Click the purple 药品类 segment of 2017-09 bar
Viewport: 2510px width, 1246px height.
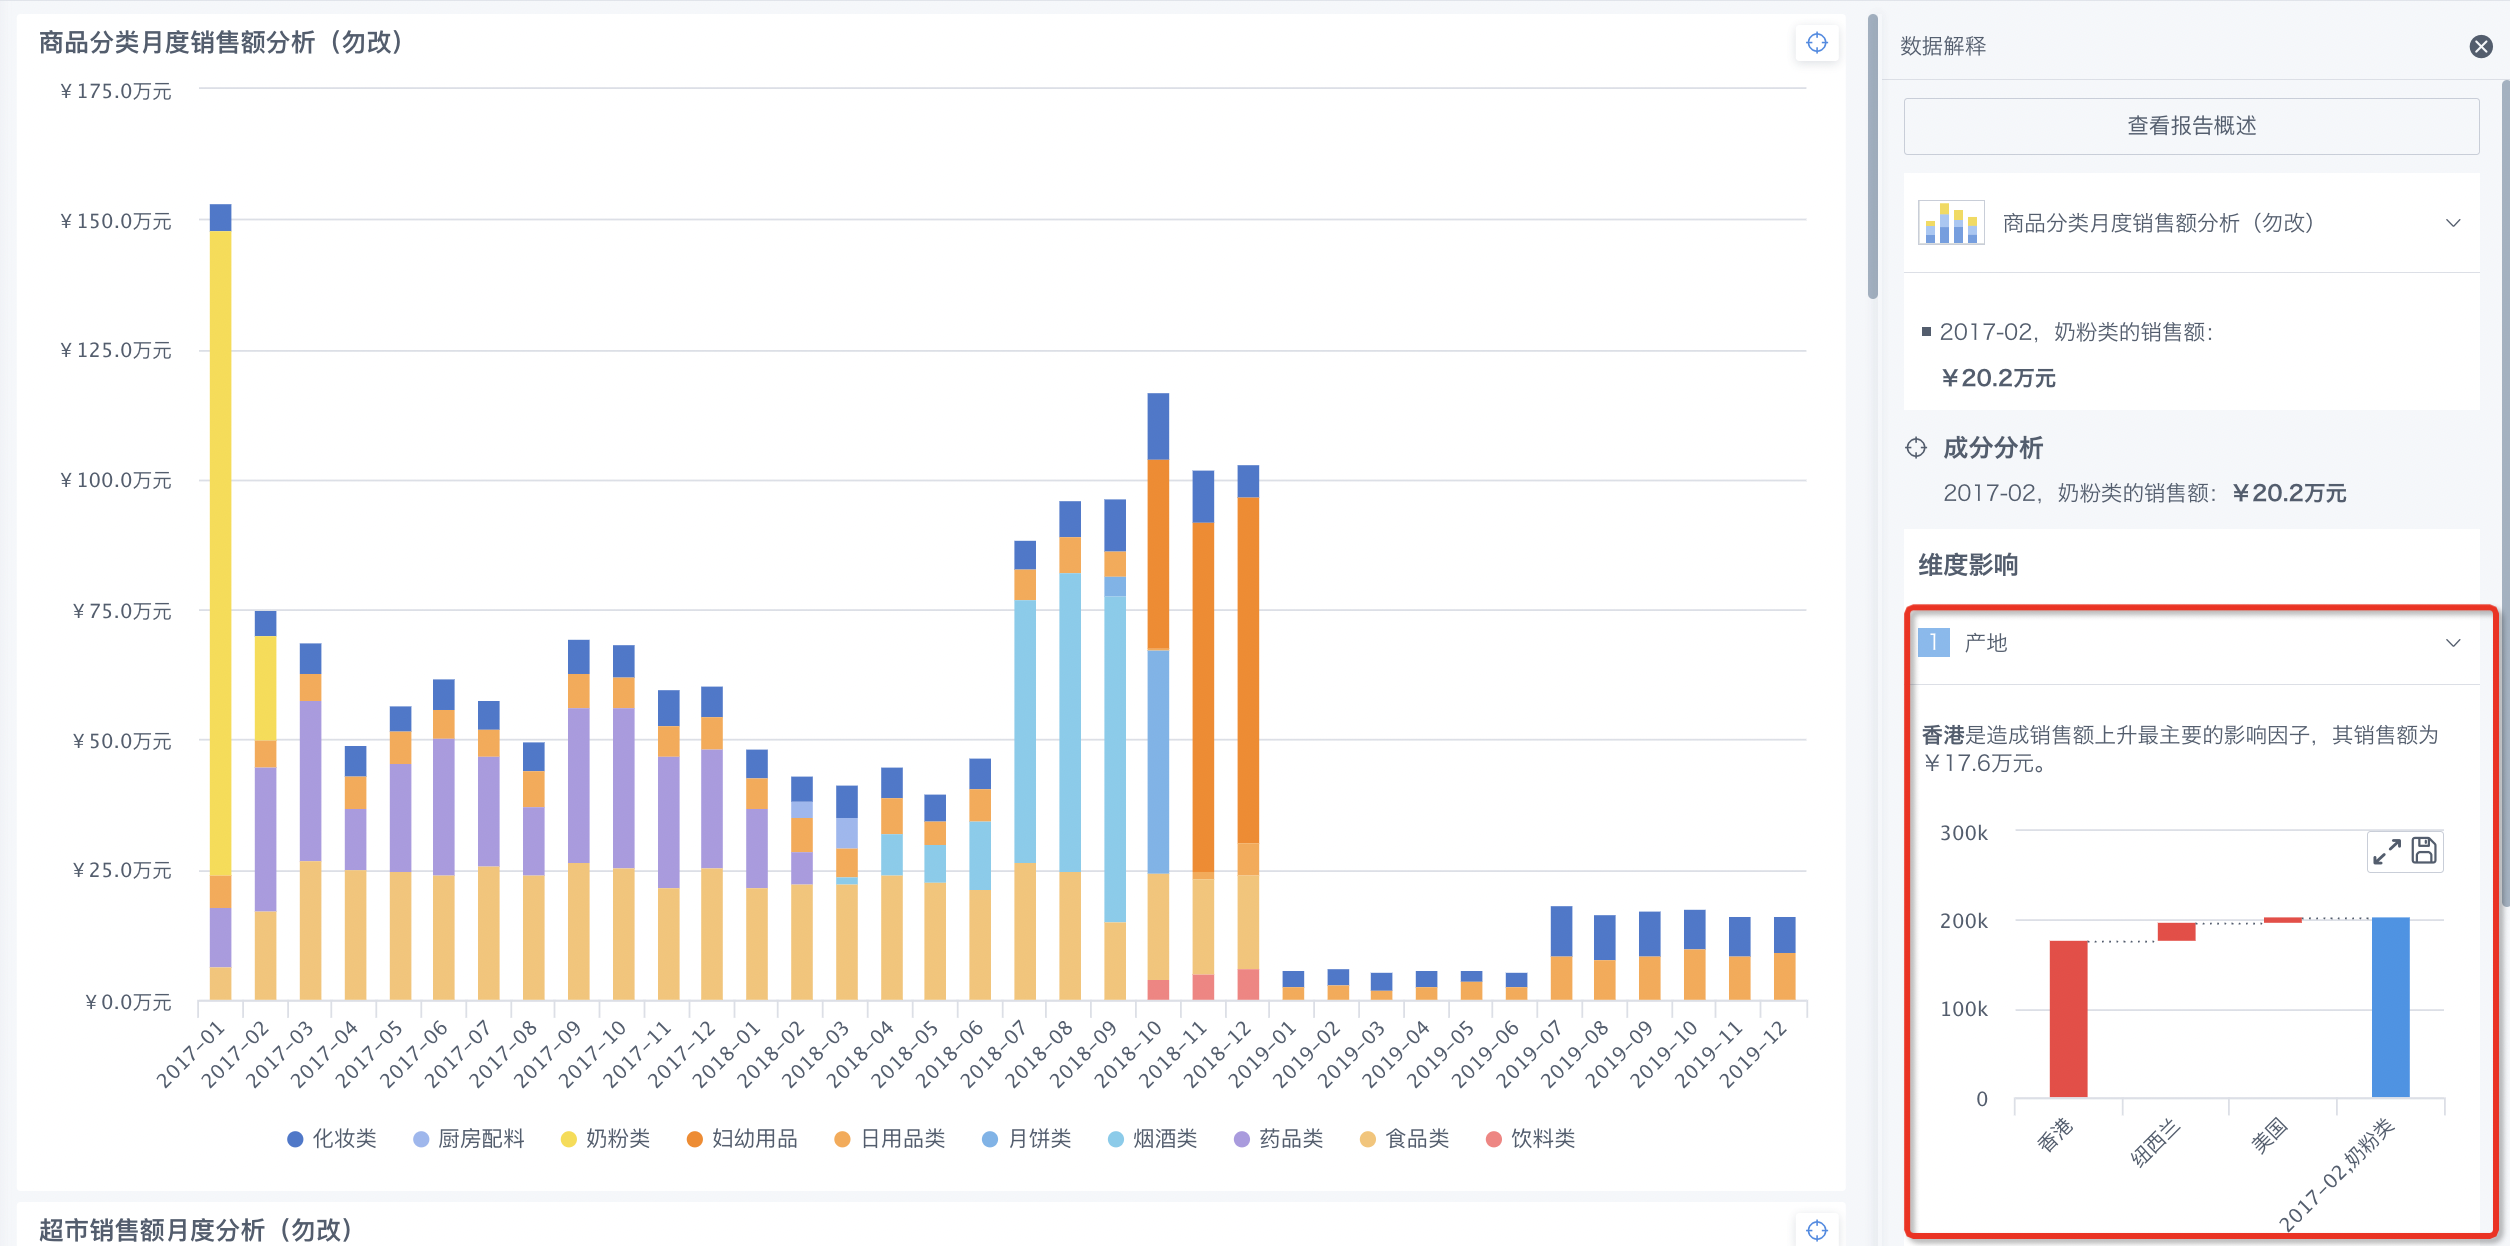[x=578, y=786]
